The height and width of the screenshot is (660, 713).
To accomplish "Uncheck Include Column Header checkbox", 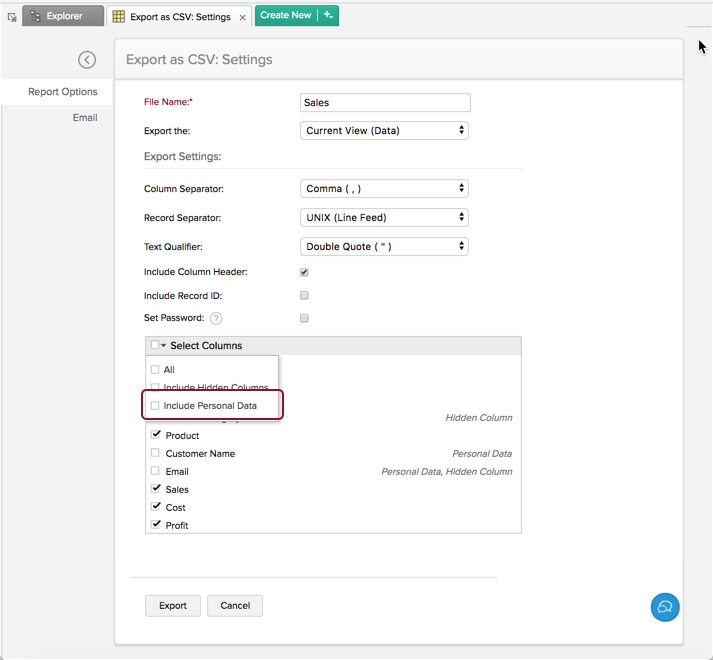I will point(304,272).
